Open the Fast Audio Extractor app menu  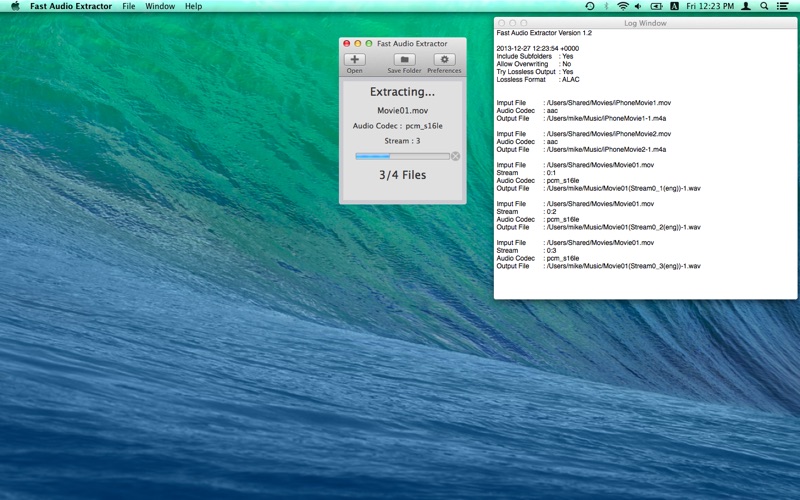click(x=71, y=6)
